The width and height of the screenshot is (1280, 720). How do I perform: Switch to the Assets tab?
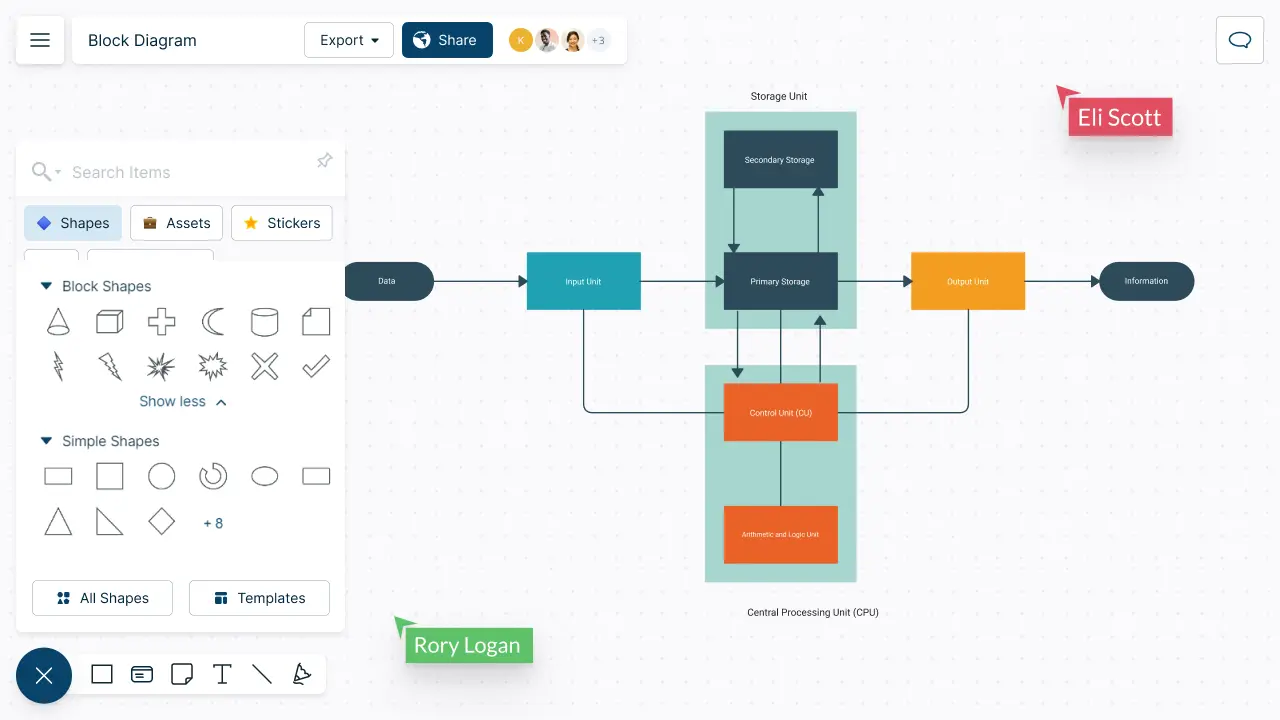[176, 223]
